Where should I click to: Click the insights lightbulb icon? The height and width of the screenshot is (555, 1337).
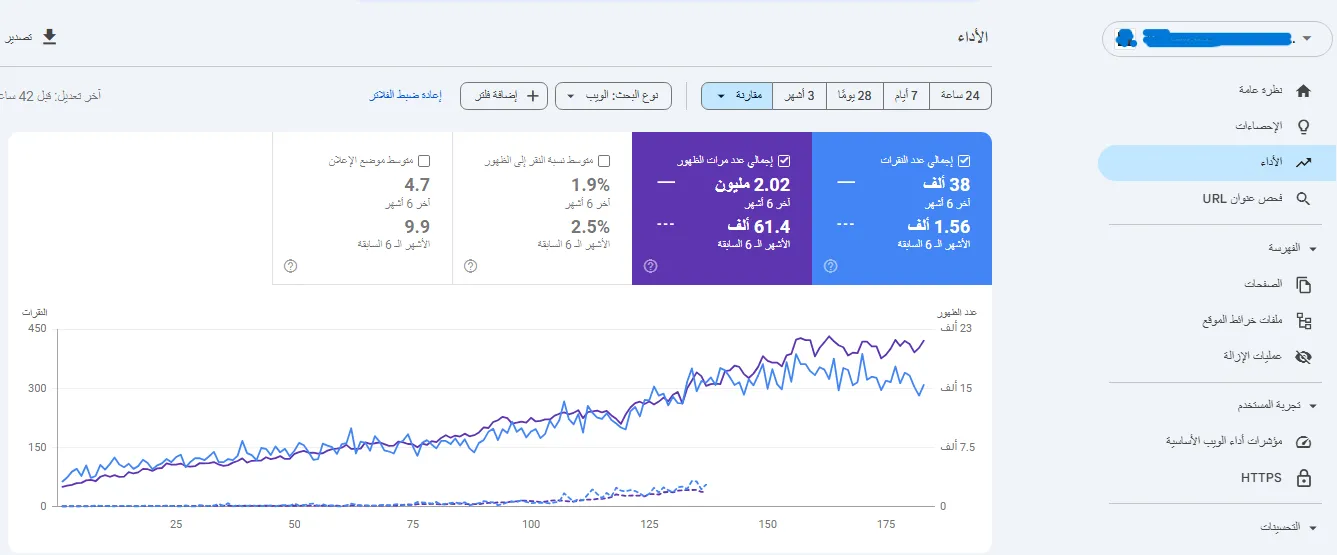point(1303,127)
